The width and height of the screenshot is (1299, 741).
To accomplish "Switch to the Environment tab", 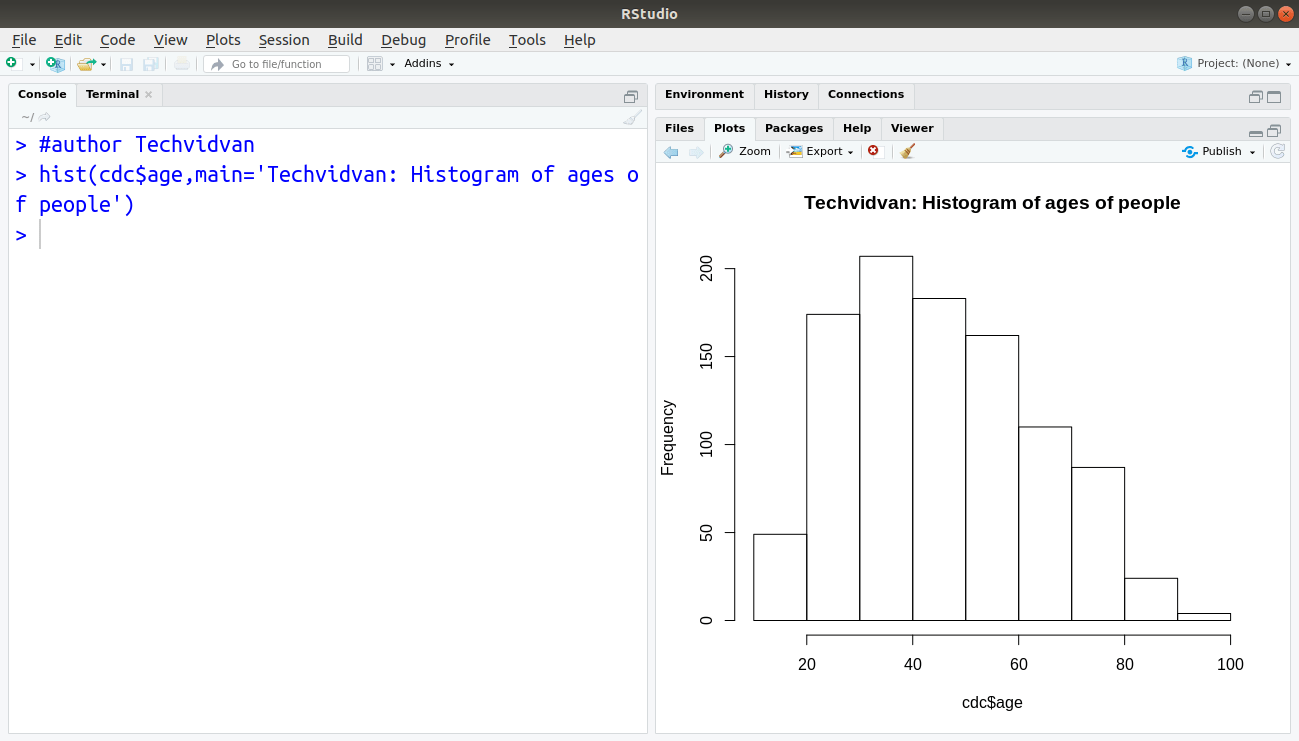I will (x=704, y=94).
